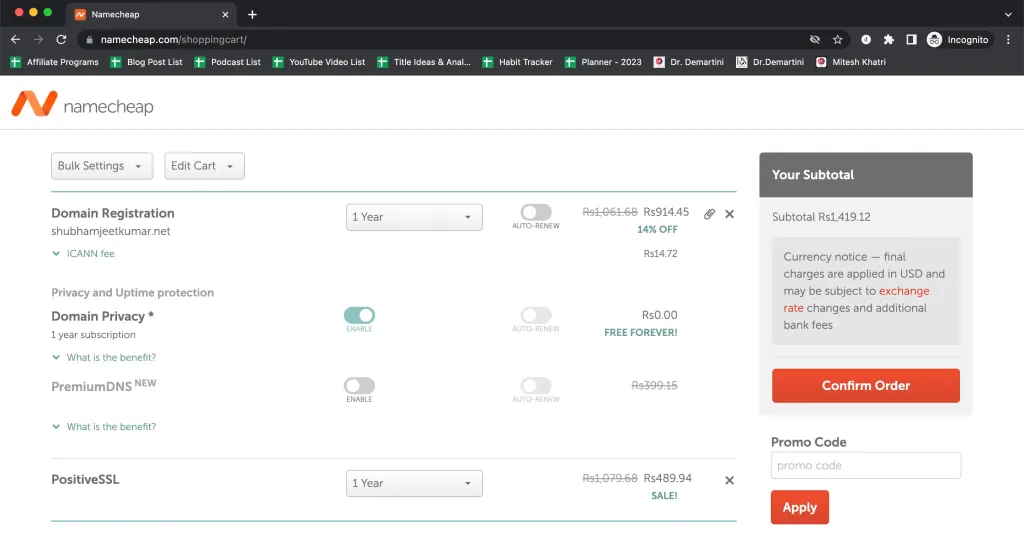
Task: Expand ICANN fee details
Action: [x=84, y=253]
